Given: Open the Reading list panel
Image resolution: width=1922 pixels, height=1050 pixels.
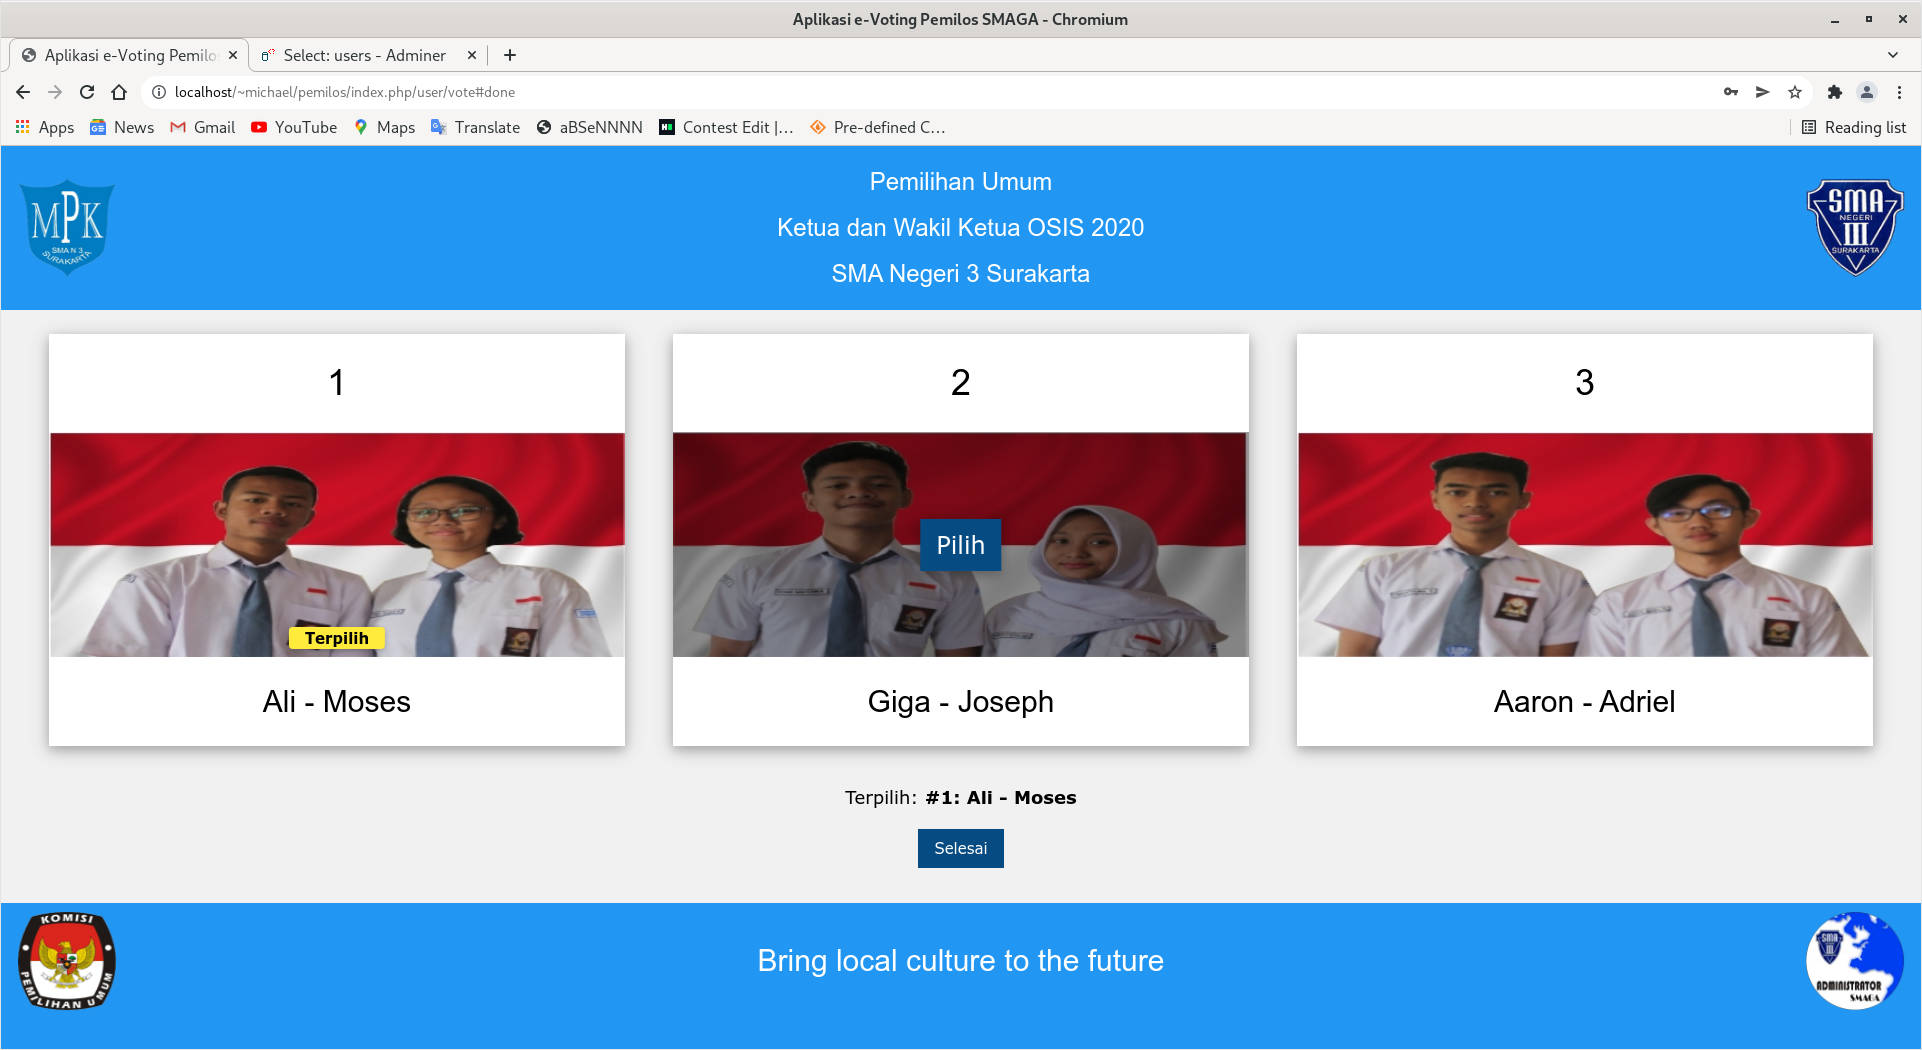Looking at the screenshot, I should click(1854, 127).
